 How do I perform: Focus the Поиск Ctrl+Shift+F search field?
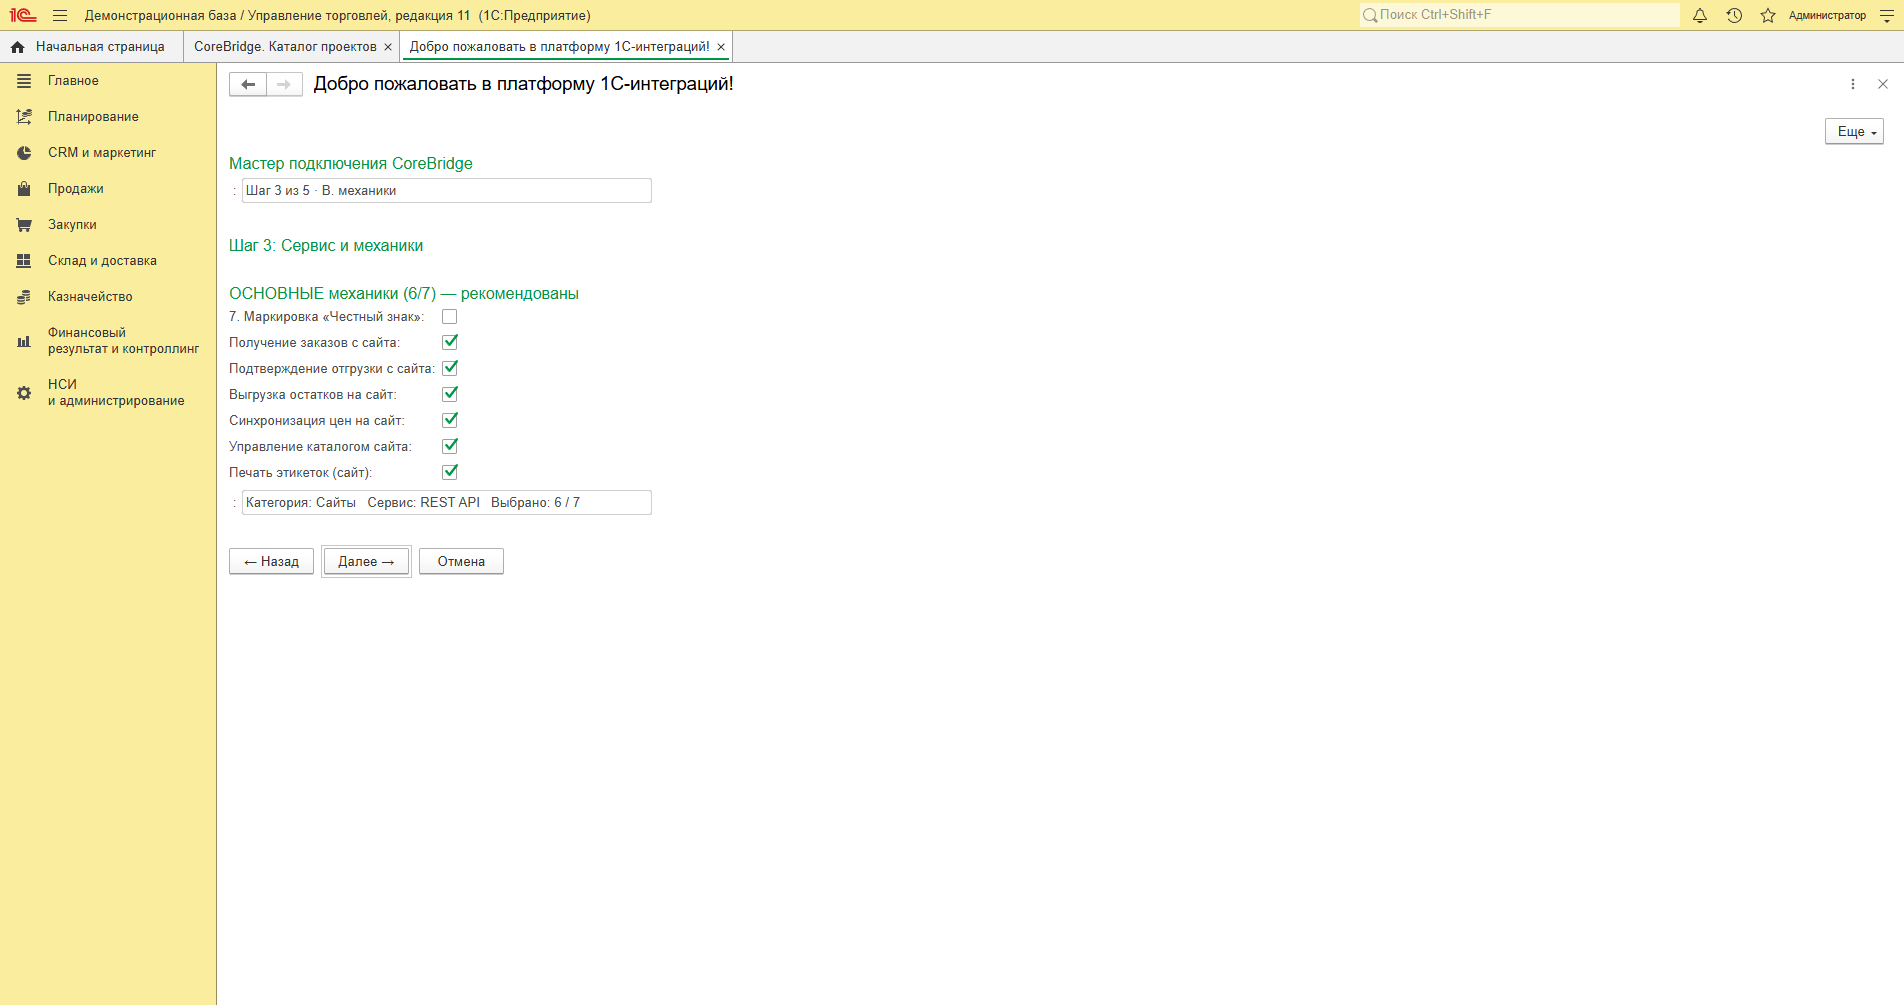click(1519, 15)
